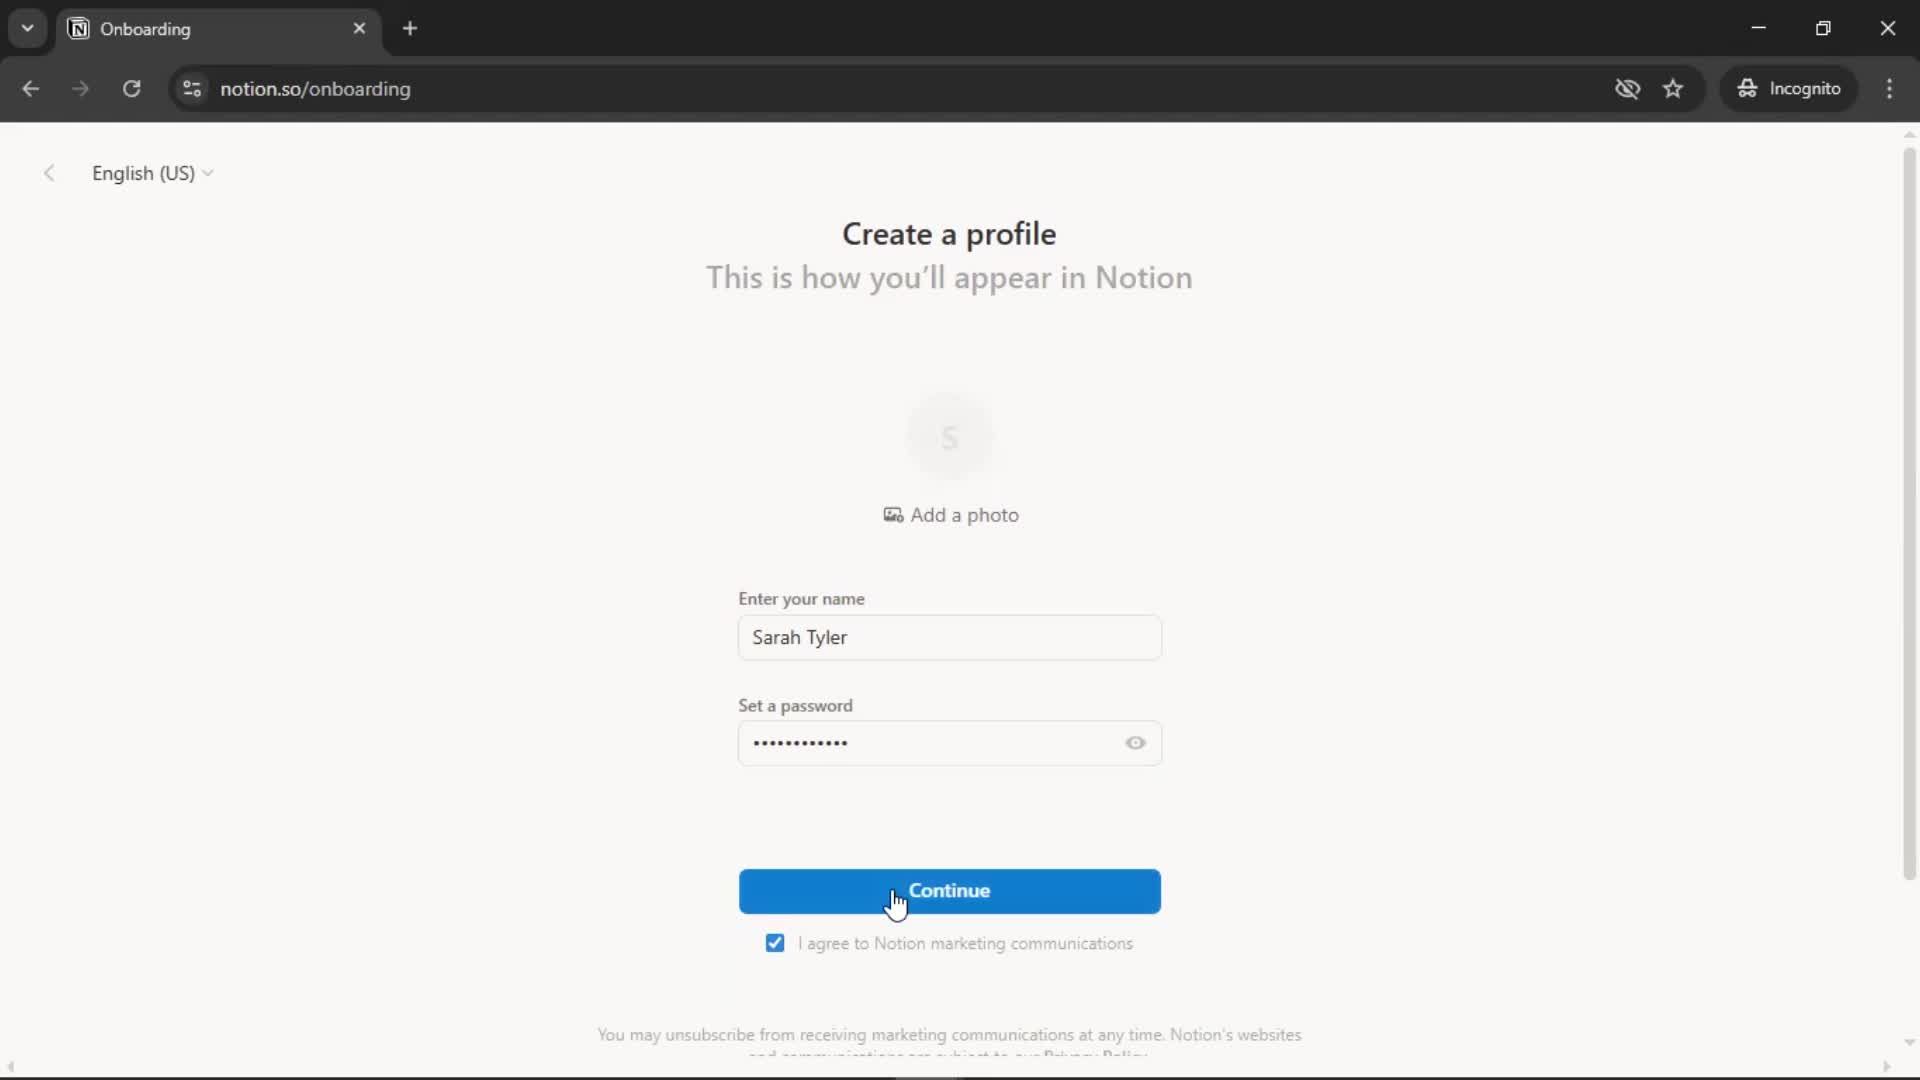The image size is (1920, 1080).
Task: Open Chrome three-dot menu
Action: click(x=1889, y=89)
